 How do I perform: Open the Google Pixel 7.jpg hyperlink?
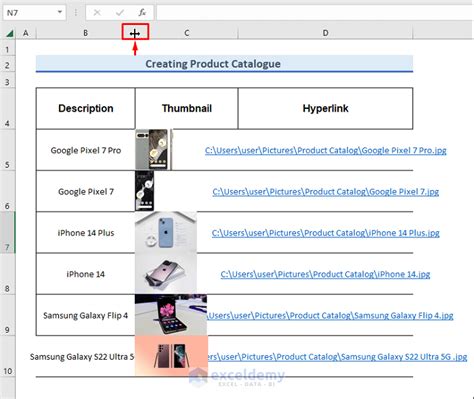tap(326, 192)
